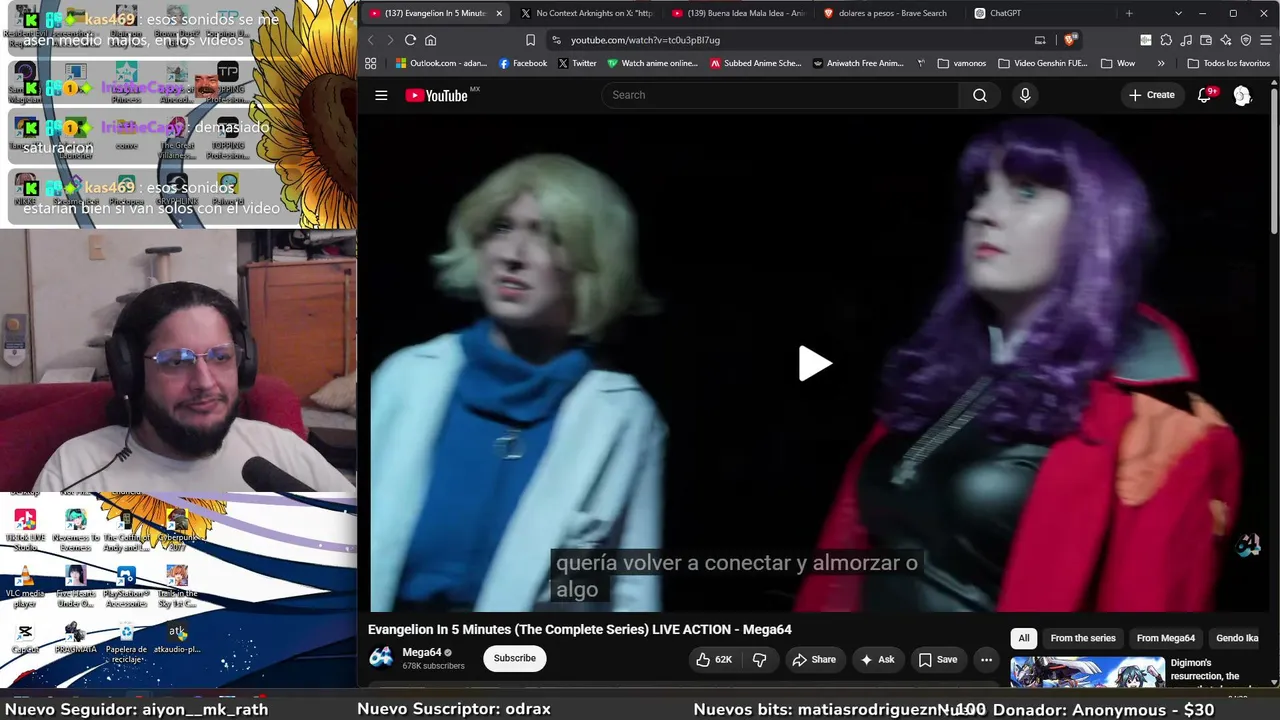
Task: Open the YouTube account avatar menu
Action: tap(1242, 95)
